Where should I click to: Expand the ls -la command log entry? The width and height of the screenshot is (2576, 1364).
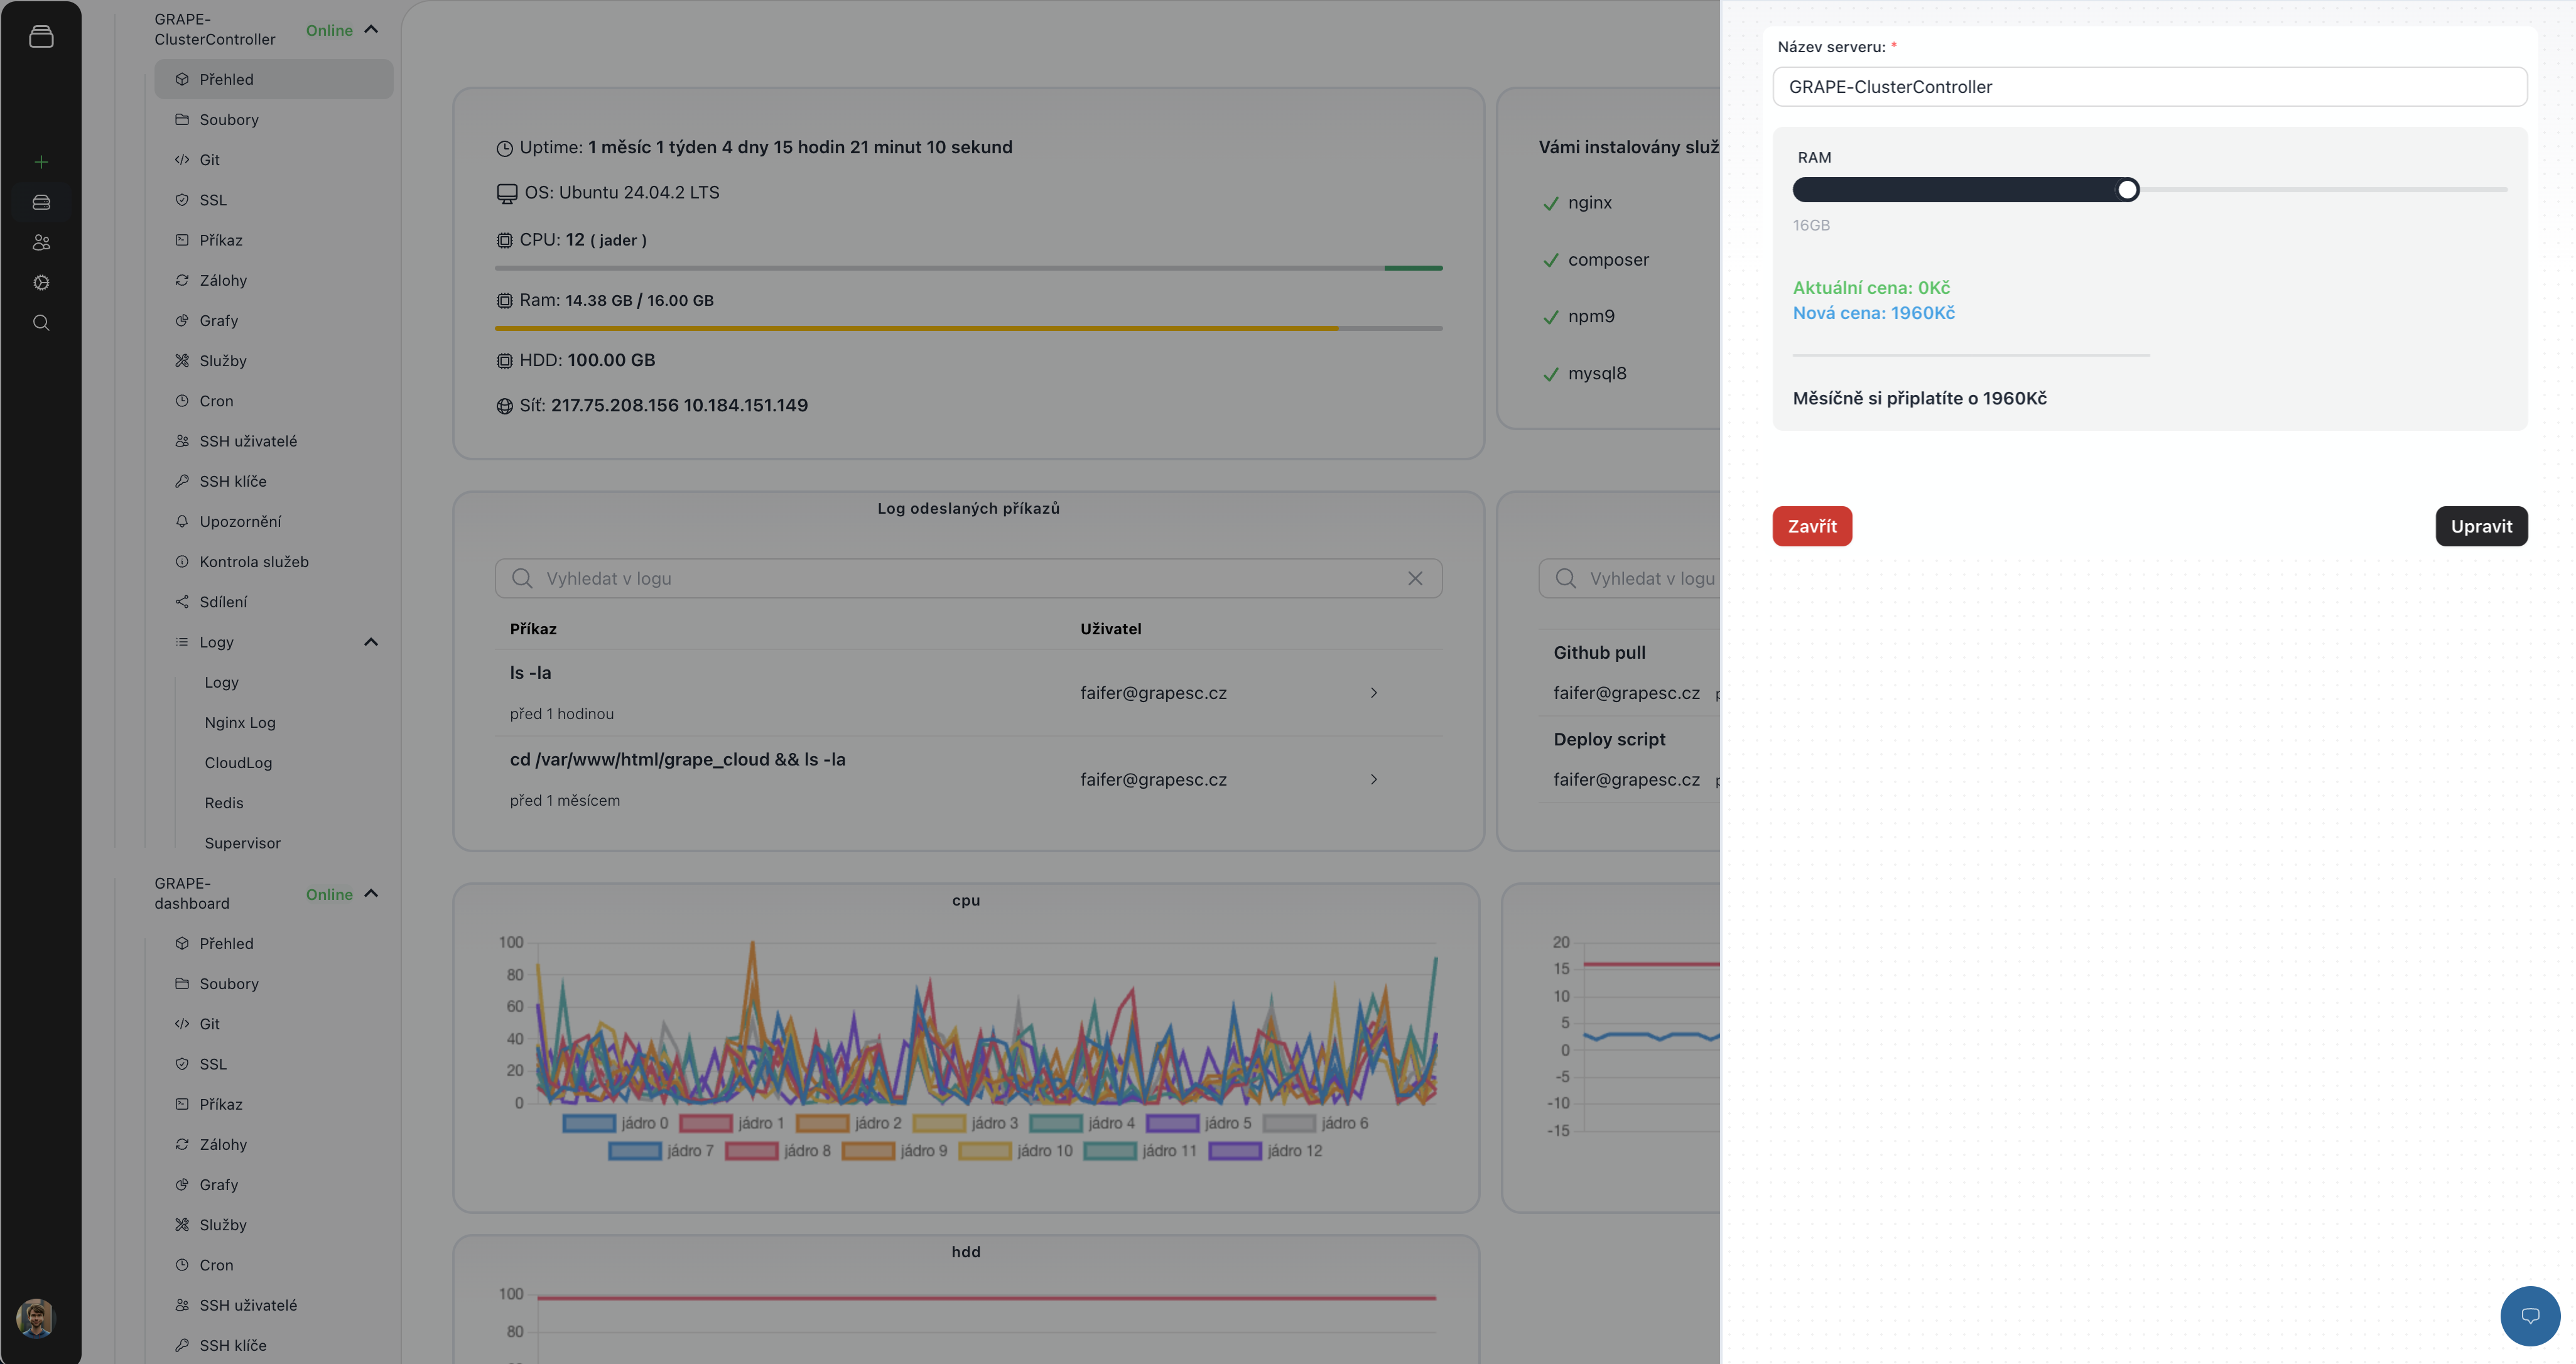click(x=1373, y=693)
